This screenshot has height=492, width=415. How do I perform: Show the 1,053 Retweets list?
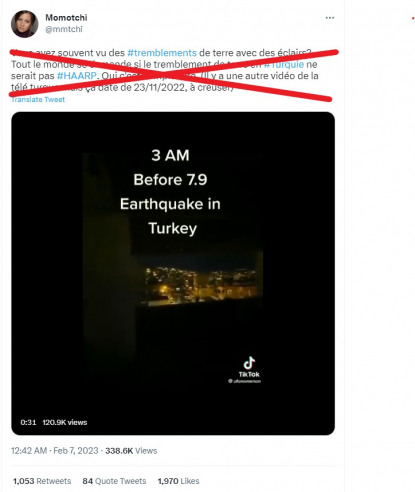(42, 481)
